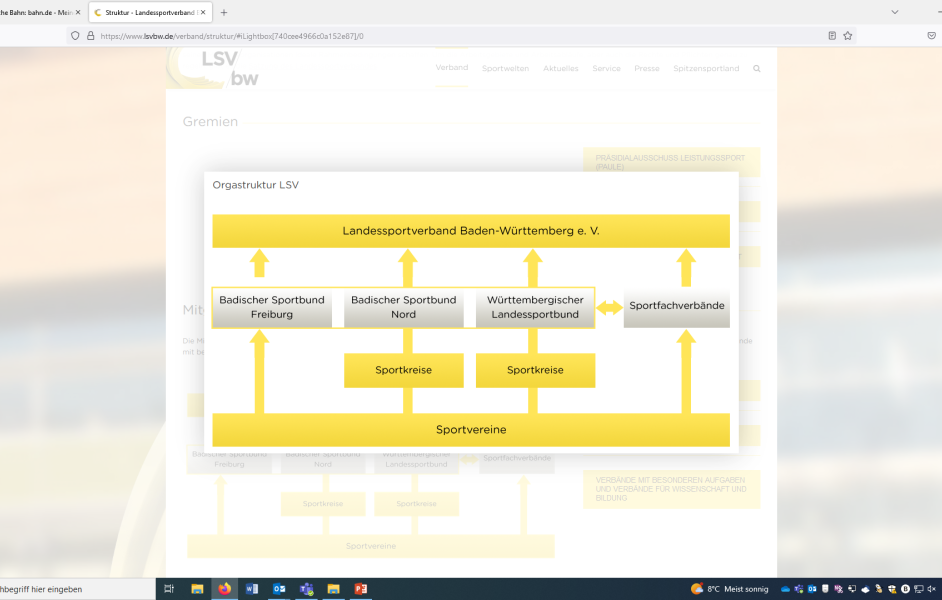
Task: Open the Verband navigation menu
Action: pyautogui.click(x=452, y=67)
